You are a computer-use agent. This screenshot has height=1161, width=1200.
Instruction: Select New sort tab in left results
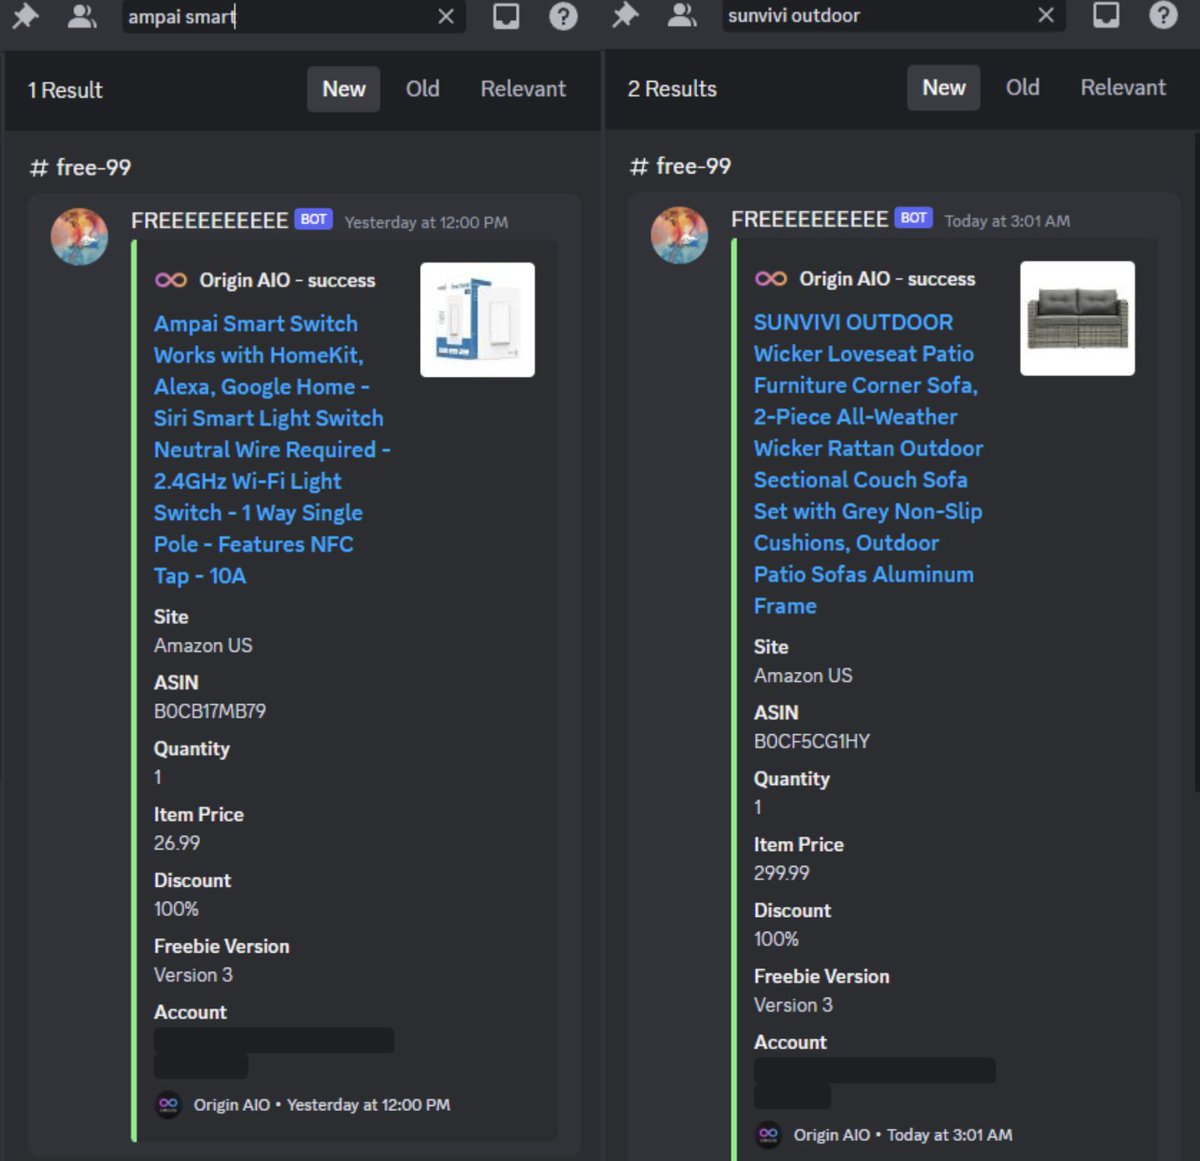344,89
